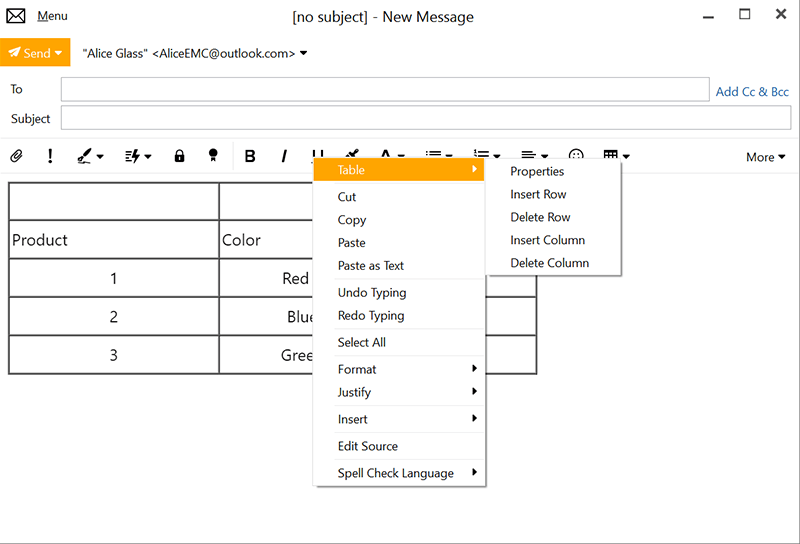Expand the Justify submenu

[x=399, y=392]
